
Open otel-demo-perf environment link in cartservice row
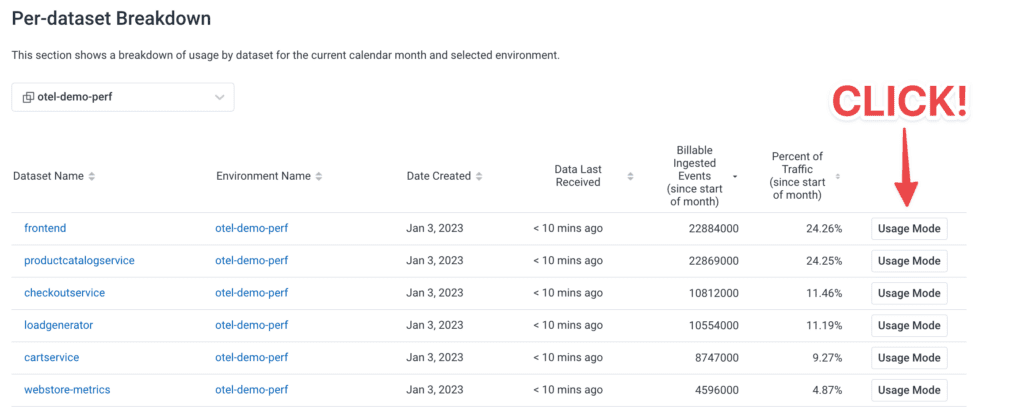[x=251, y=358]
